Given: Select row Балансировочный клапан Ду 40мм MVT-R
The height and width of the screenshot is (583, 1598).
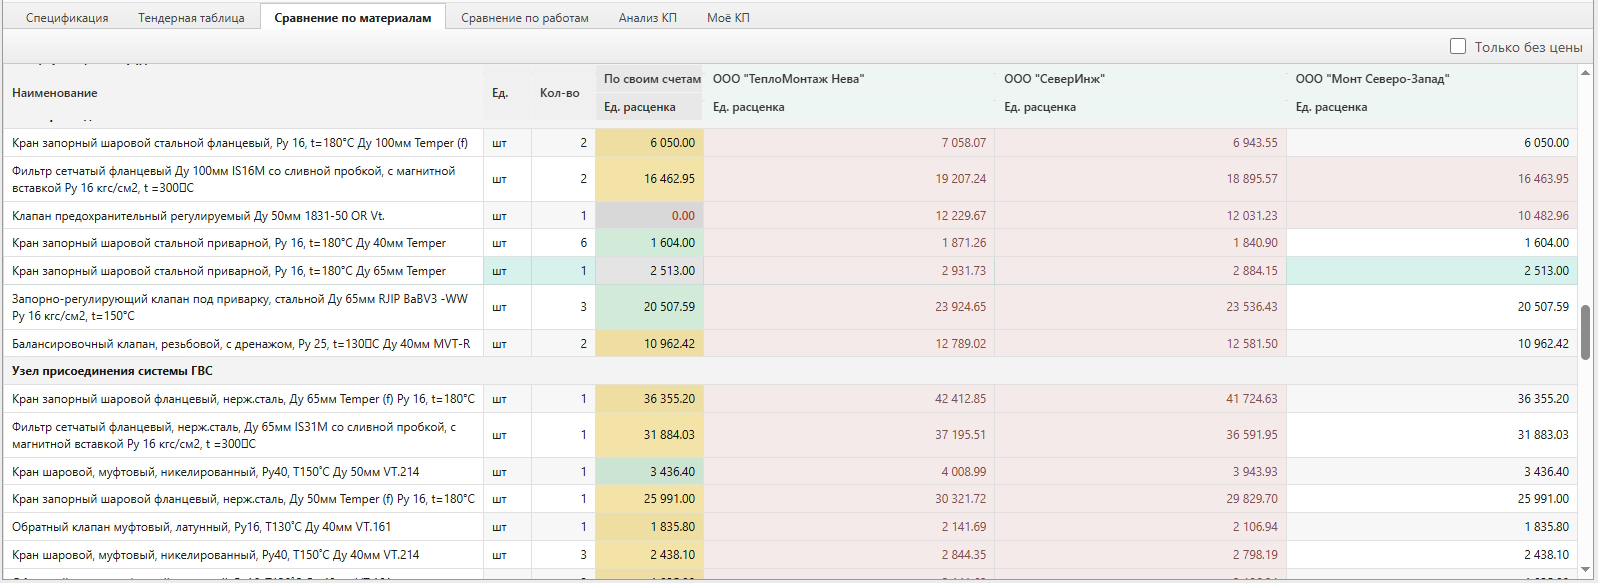Looking at the screenshot, I should [x=790, y=344].
